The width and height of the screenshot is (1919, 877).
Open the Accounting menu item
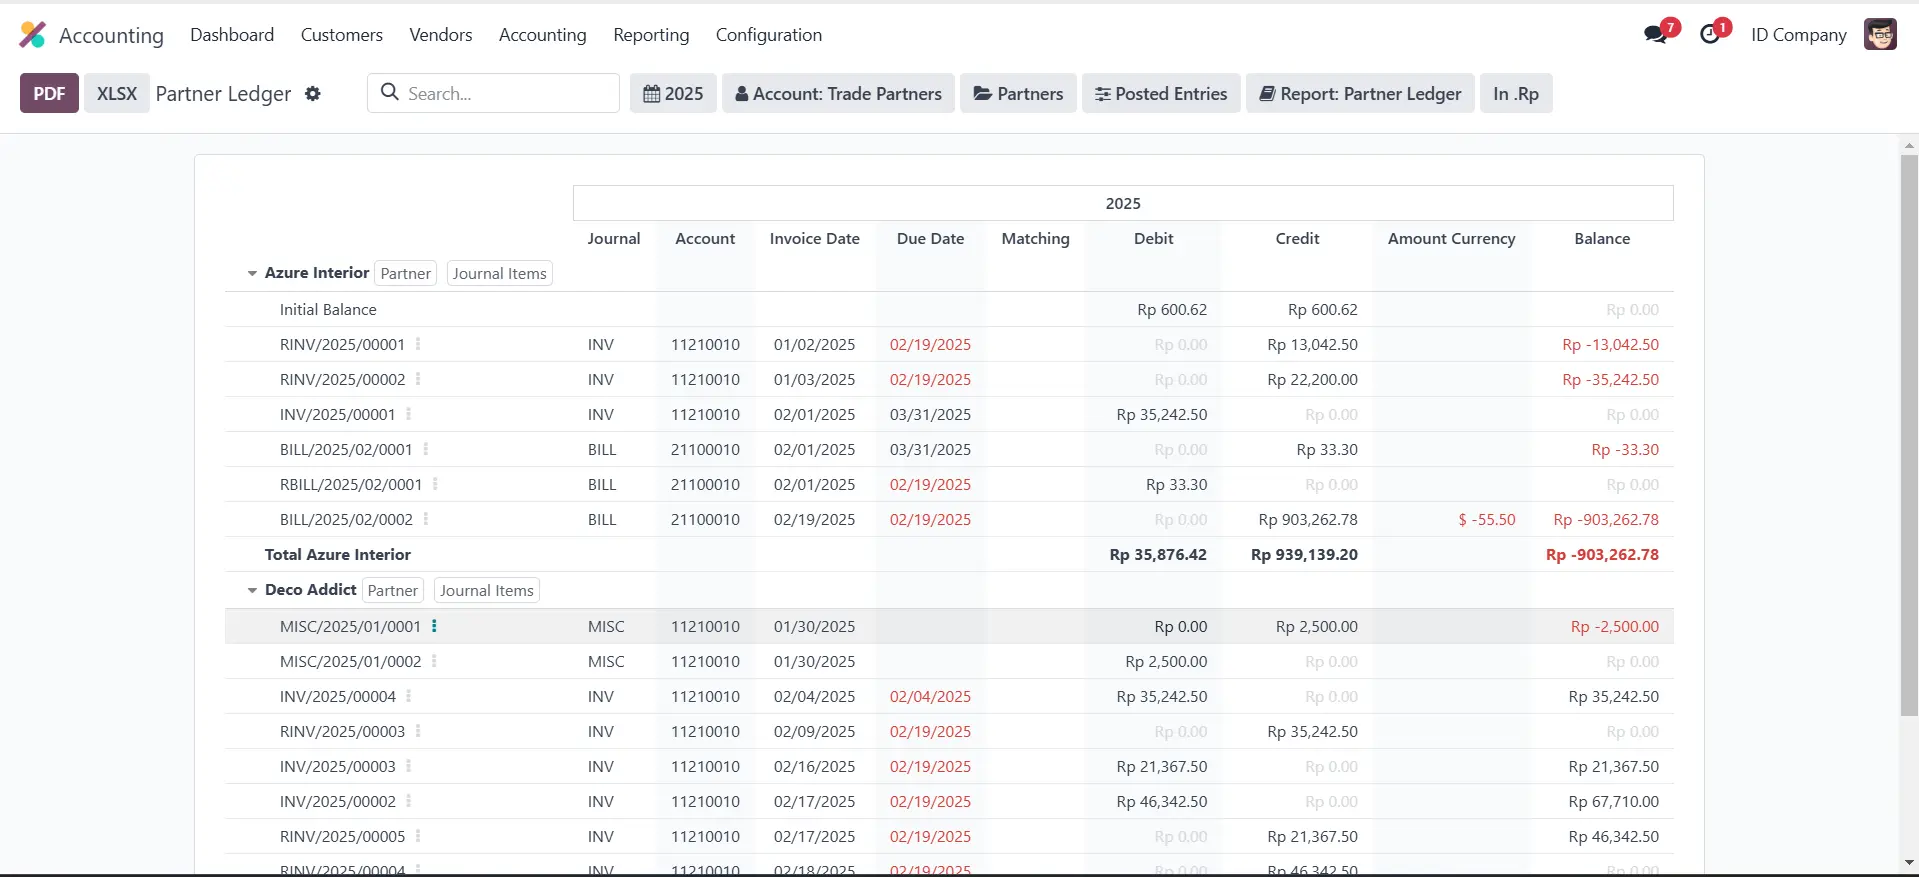coord(543,35)
